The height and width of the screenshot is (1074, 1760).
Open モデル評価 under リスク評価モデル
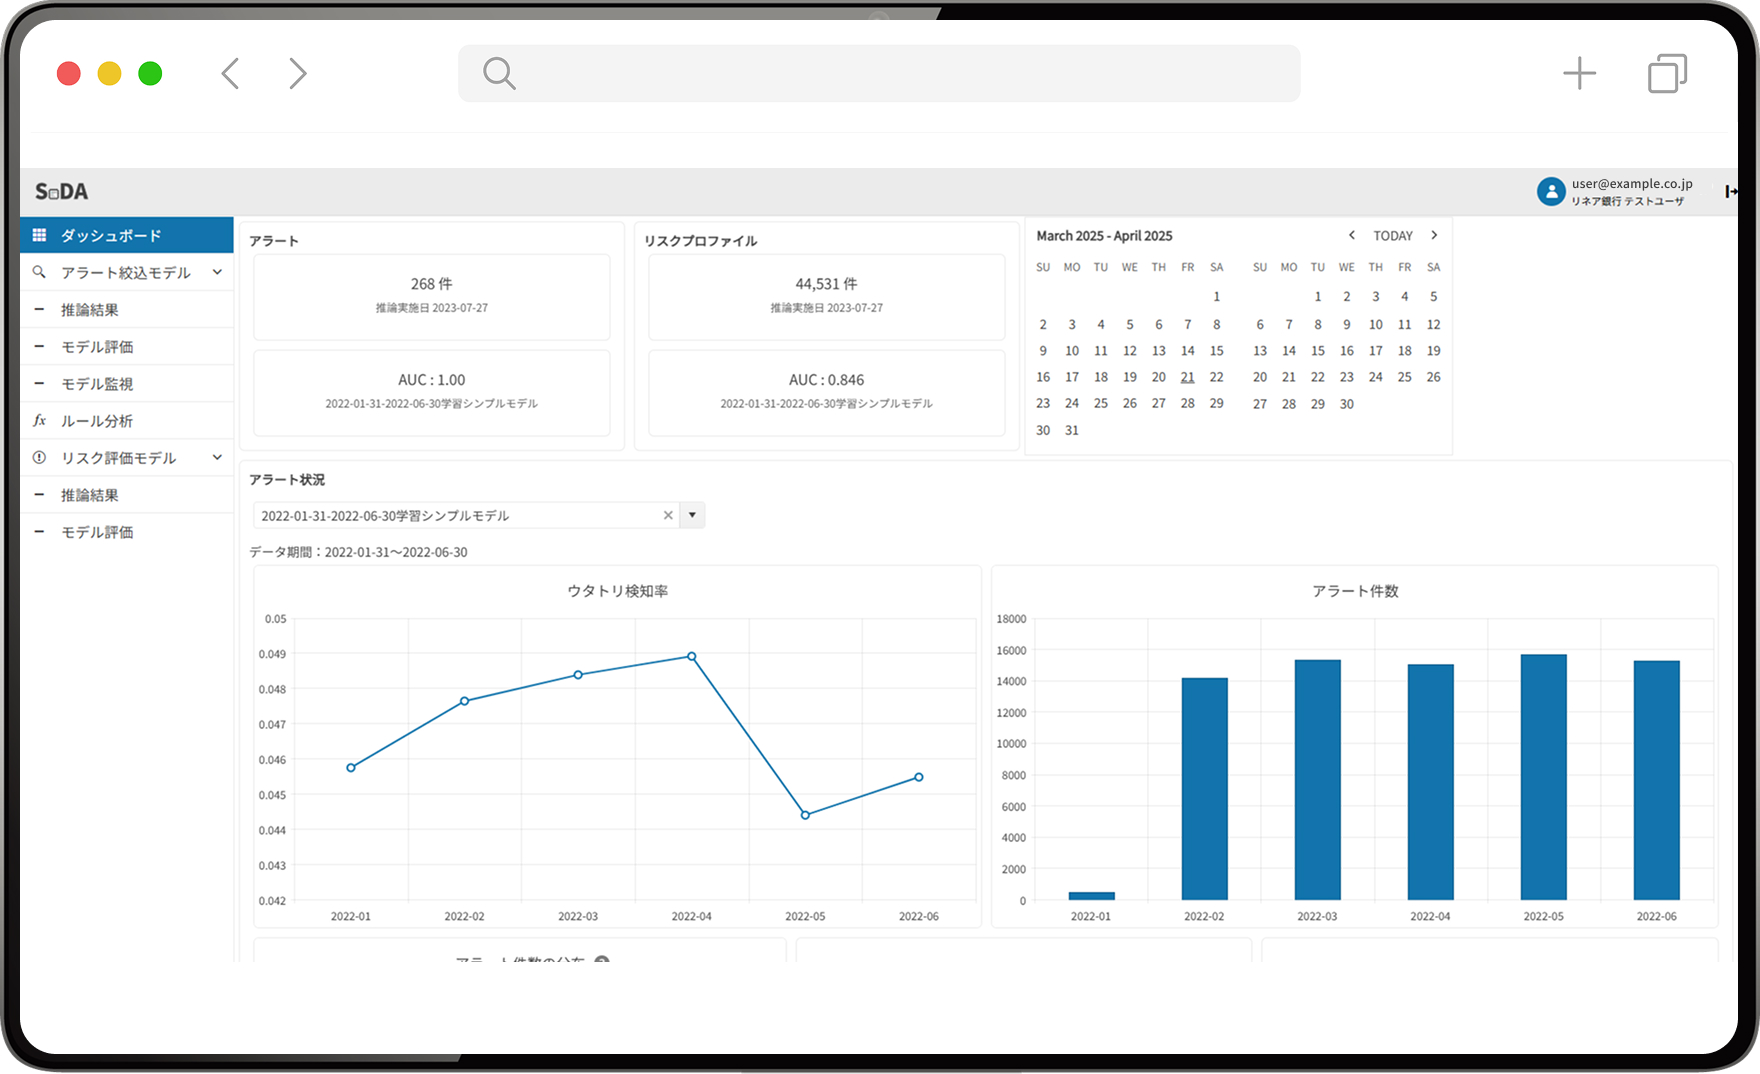pyautogui.click(x=127, y=532)
